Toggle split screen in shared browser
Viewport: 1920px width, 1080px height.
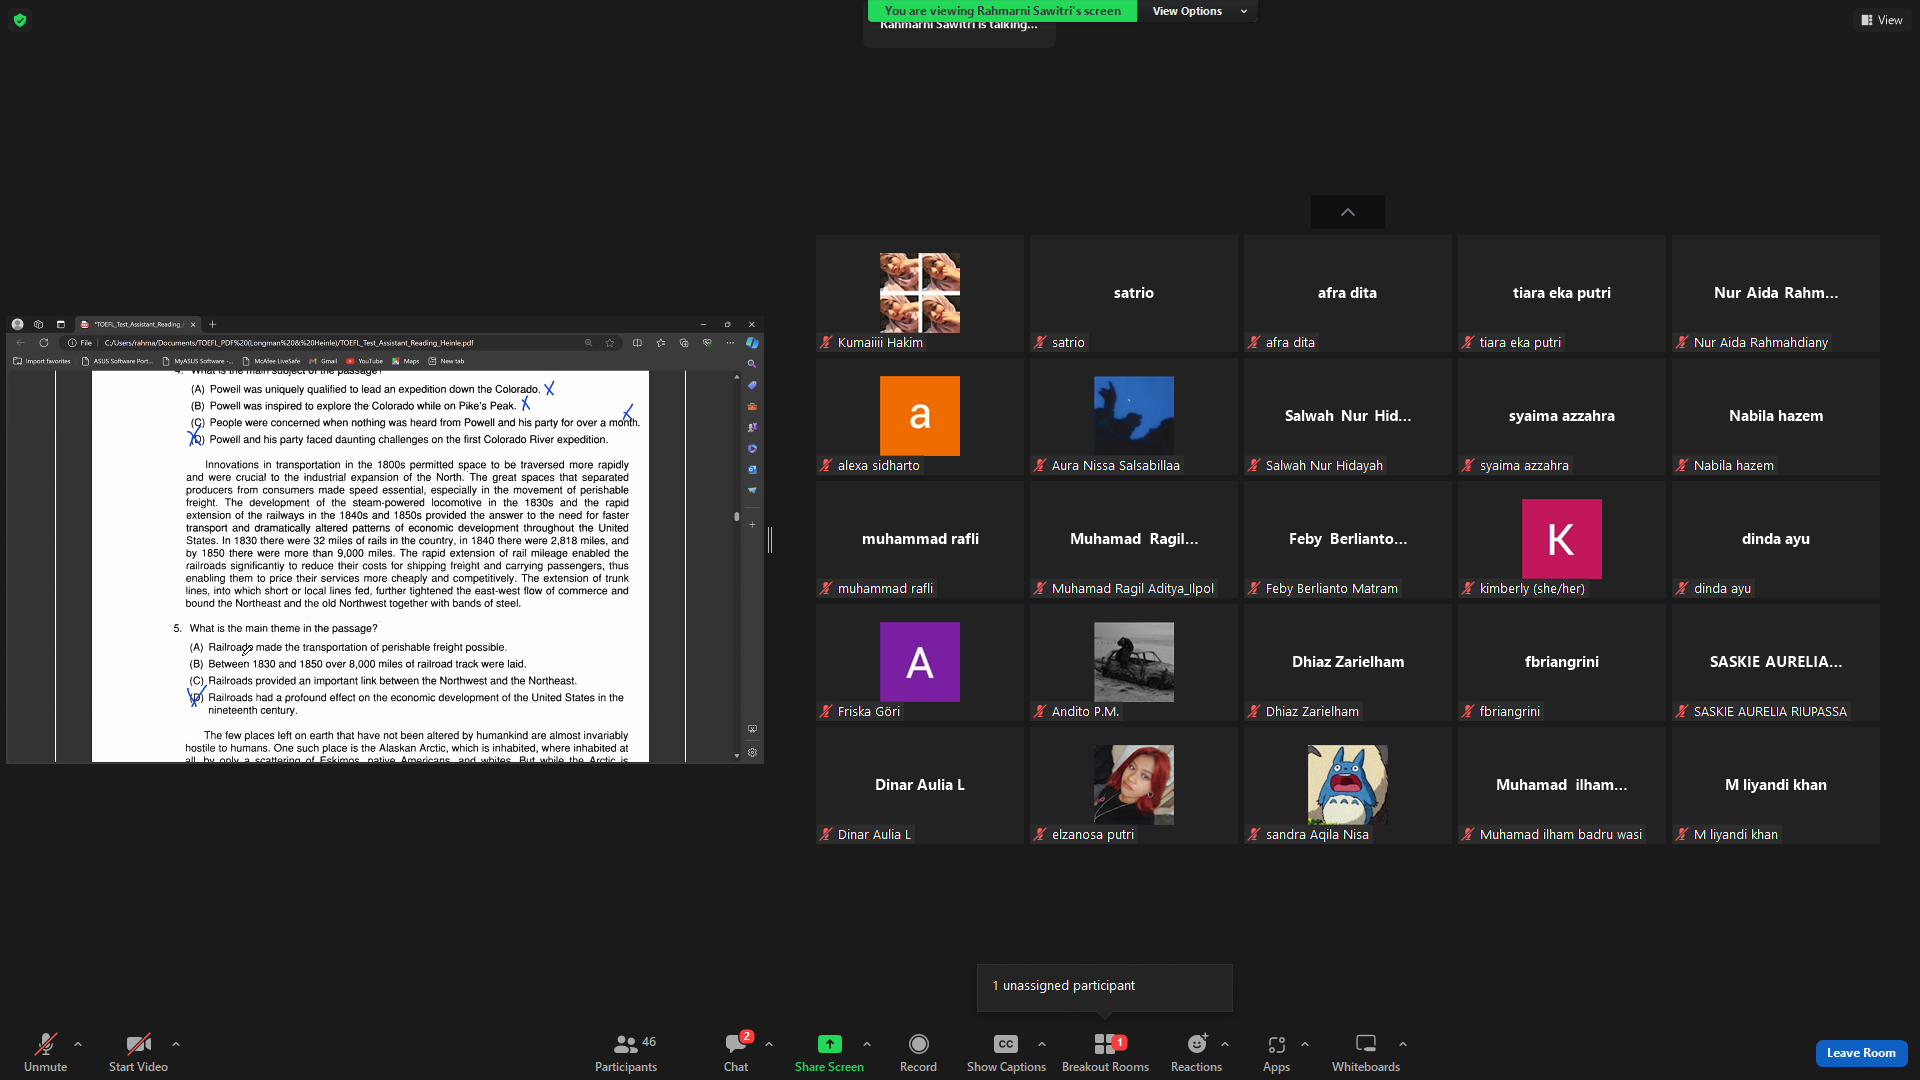click(637, 343)
